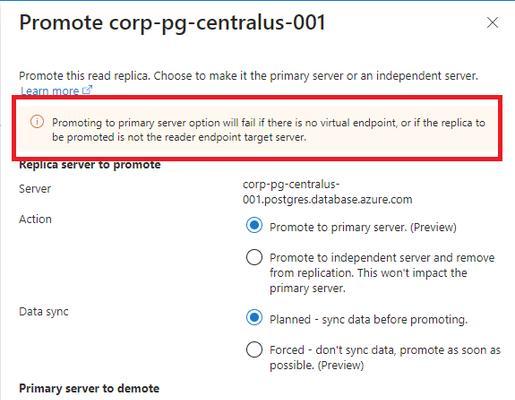Select the Promote to independent server radio button
The image size is (515, 400).
tap(254, 257)
